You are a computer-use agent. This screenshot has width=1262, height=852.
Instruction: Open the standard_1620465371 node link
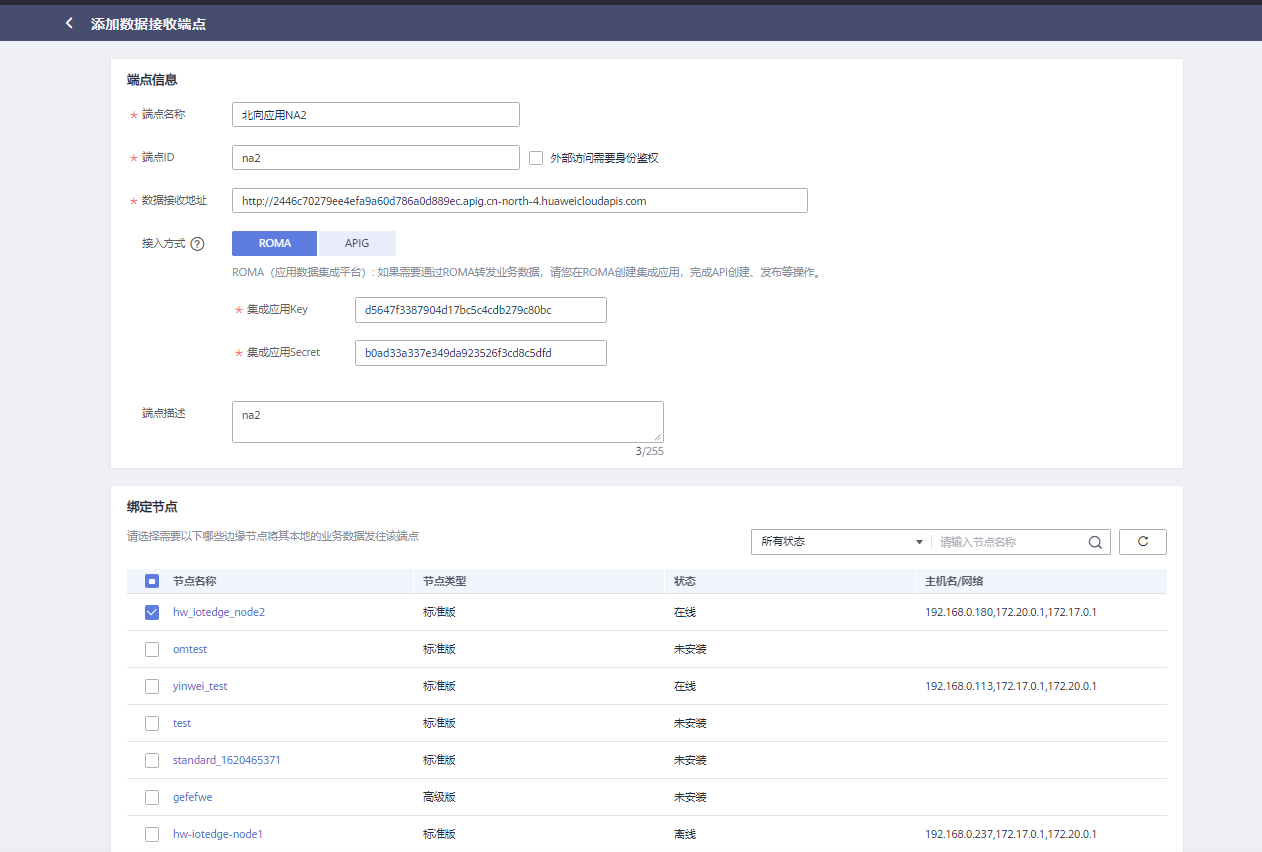tap(227, 760)
